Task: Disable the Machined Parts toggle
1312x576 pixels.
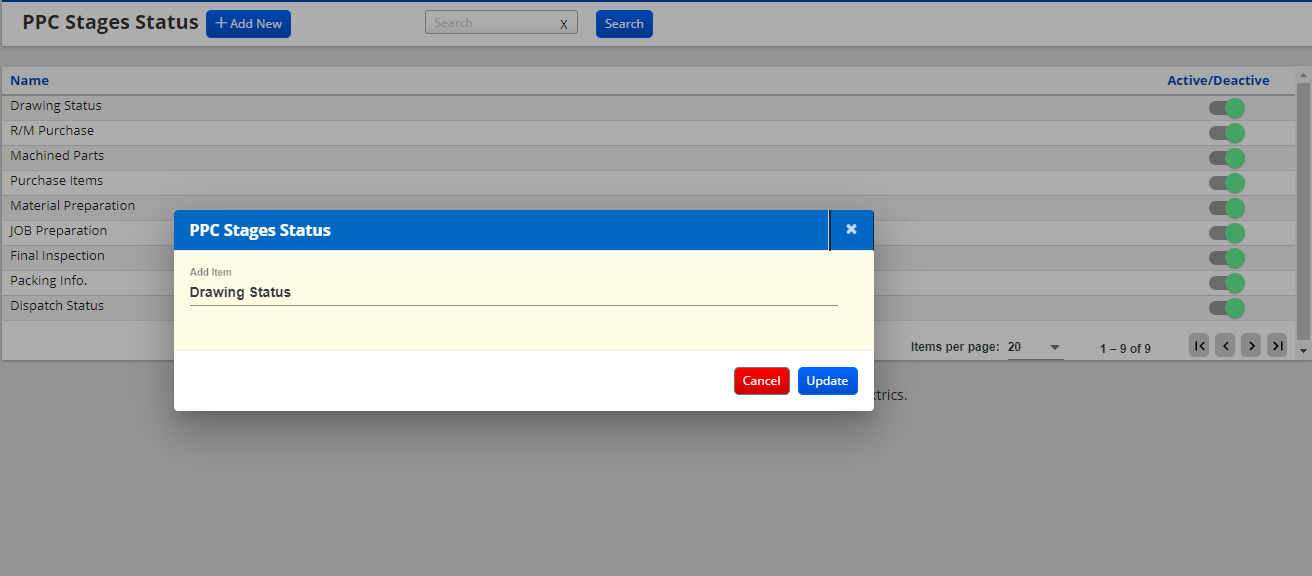Action: click(1226, 158)
